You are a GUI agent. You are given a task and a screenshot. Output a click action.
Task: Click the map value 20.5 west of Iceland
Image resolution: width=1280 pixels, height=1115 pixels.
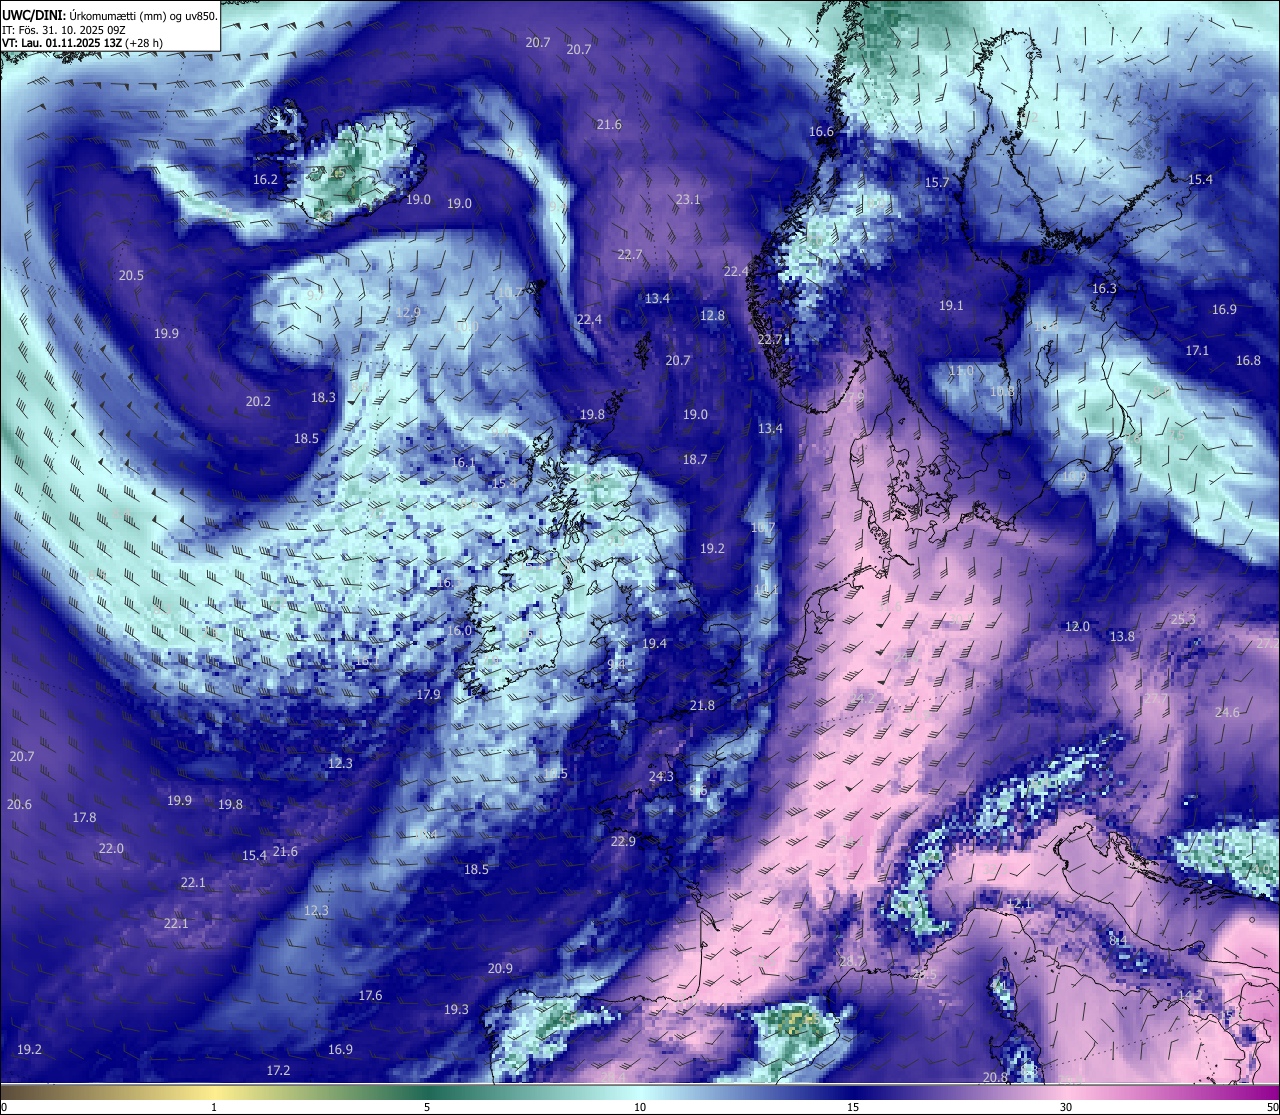131,276
